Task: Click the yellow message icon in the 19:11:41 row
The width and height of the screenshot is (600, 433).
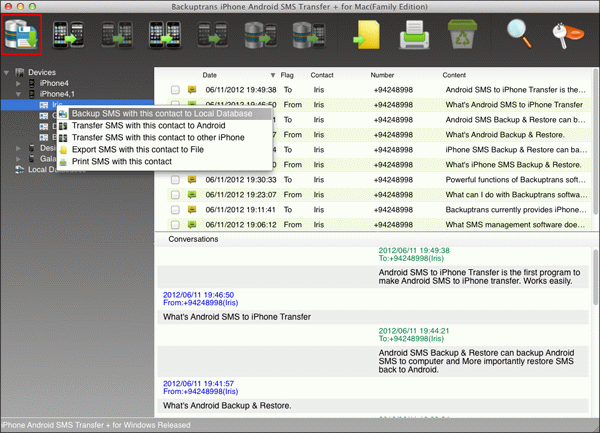Action: [x=192, y=210]
